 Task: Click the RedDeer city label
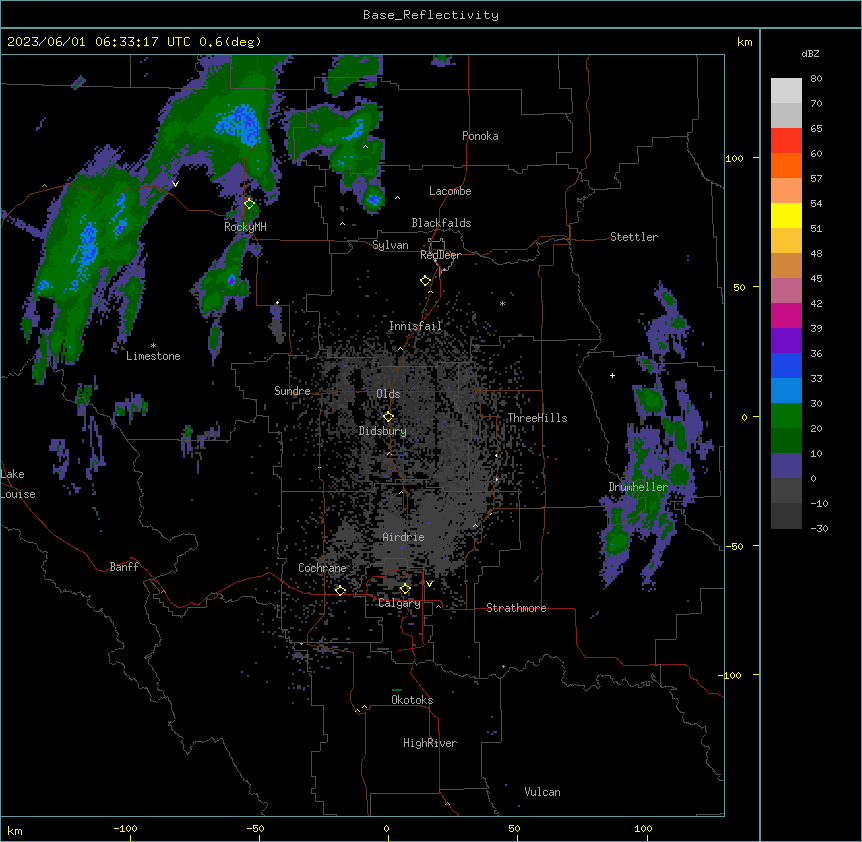click(440, 255)
